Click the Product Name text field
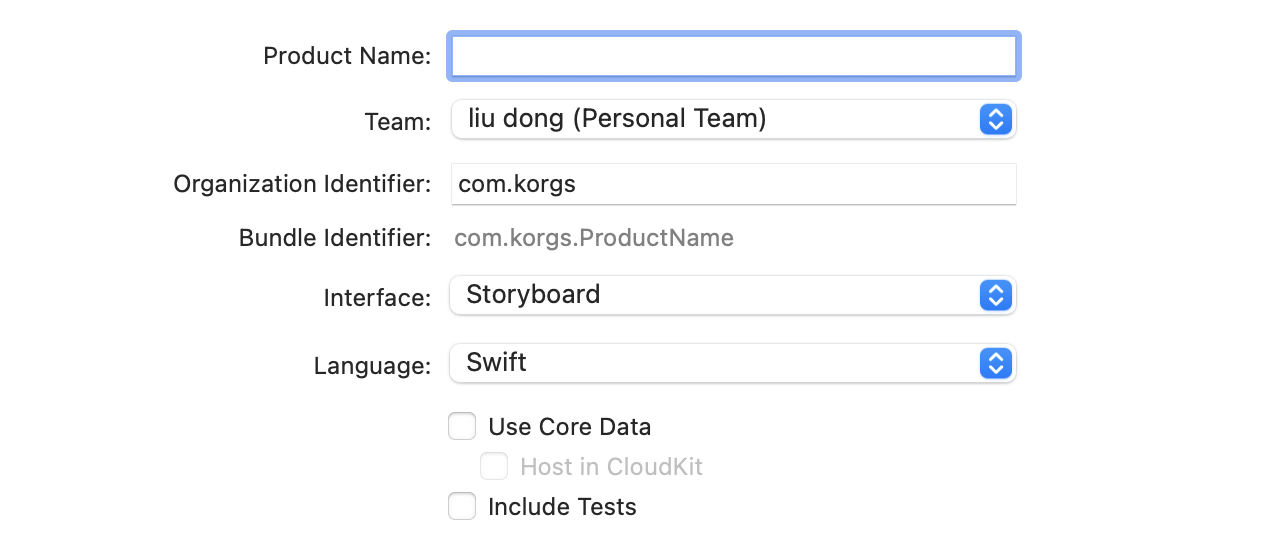Viewport: 1280px width, 560px height. [x=734, y=56]
